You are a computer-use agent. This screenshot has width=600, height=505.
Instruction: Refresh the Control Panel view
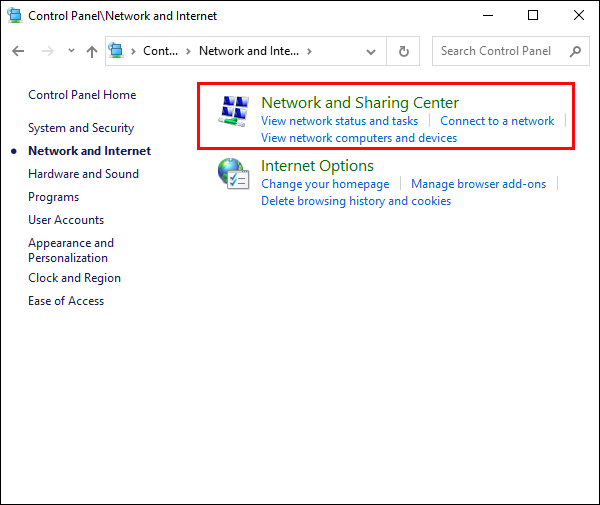[404, 51]
